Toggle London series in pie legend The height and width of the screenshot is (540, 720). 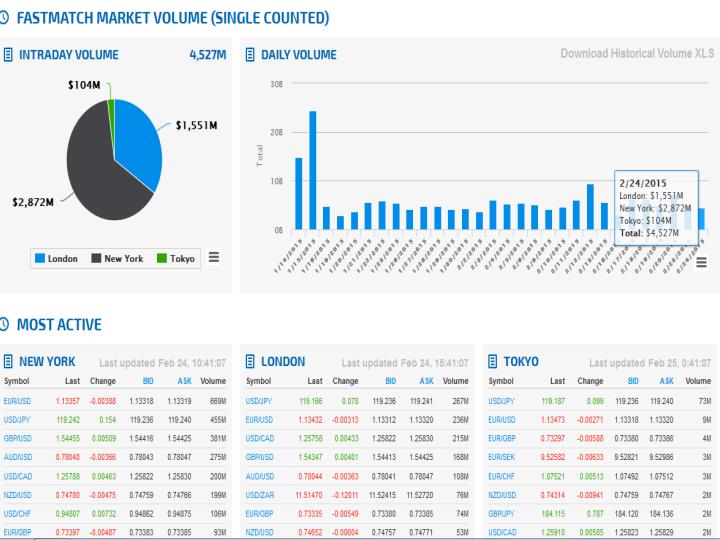point(60,259)
